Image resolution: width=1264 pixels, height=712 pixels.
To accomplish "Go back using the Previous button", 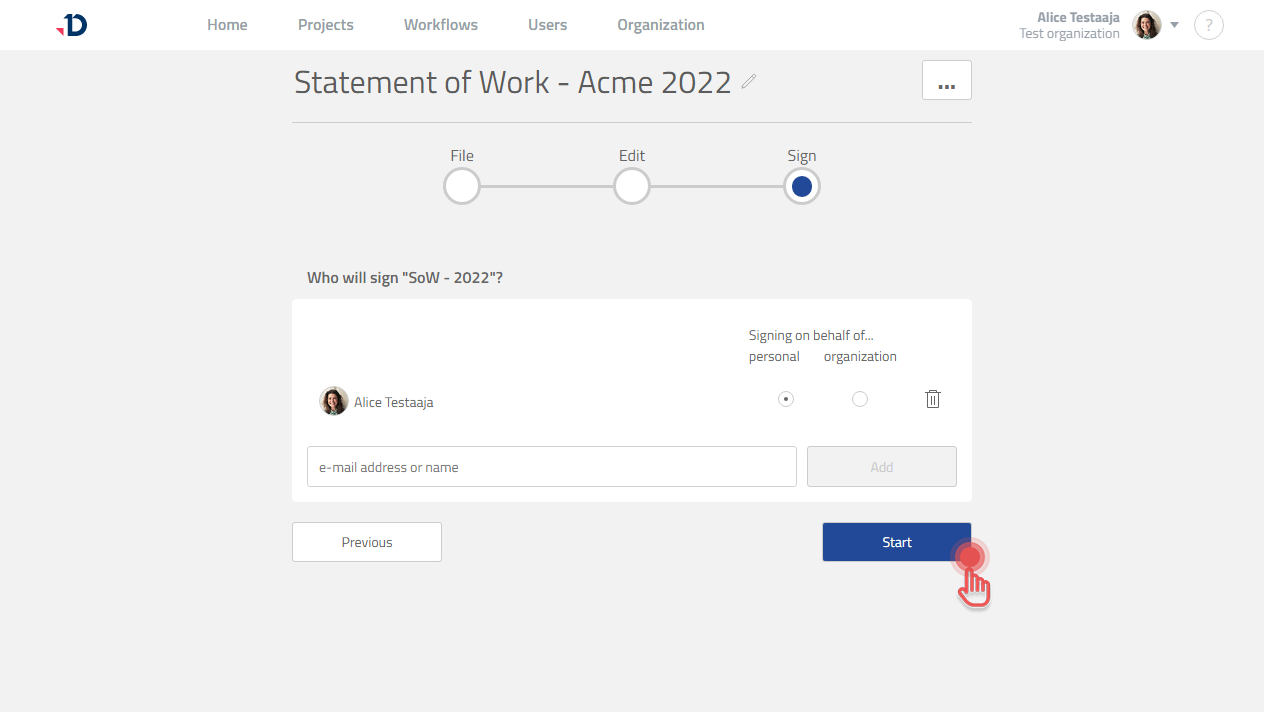I will (366, 541).
